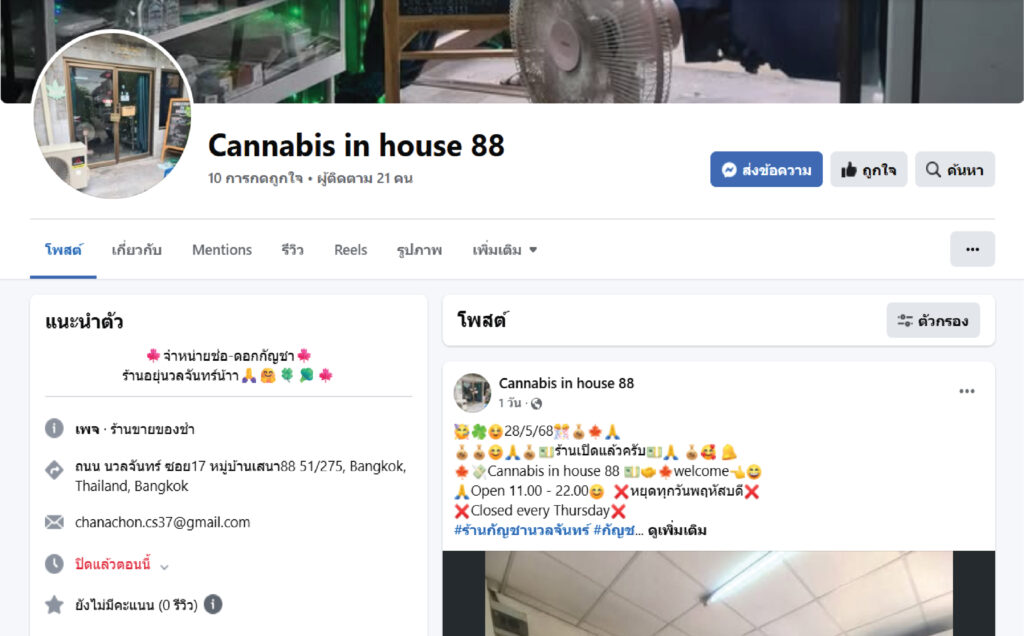Click the #ร้านกัญชานวลจันทร์ hashtag
Image resolution: width=1024 pixels, height=636 pixels.
click(x=522, y=530)
